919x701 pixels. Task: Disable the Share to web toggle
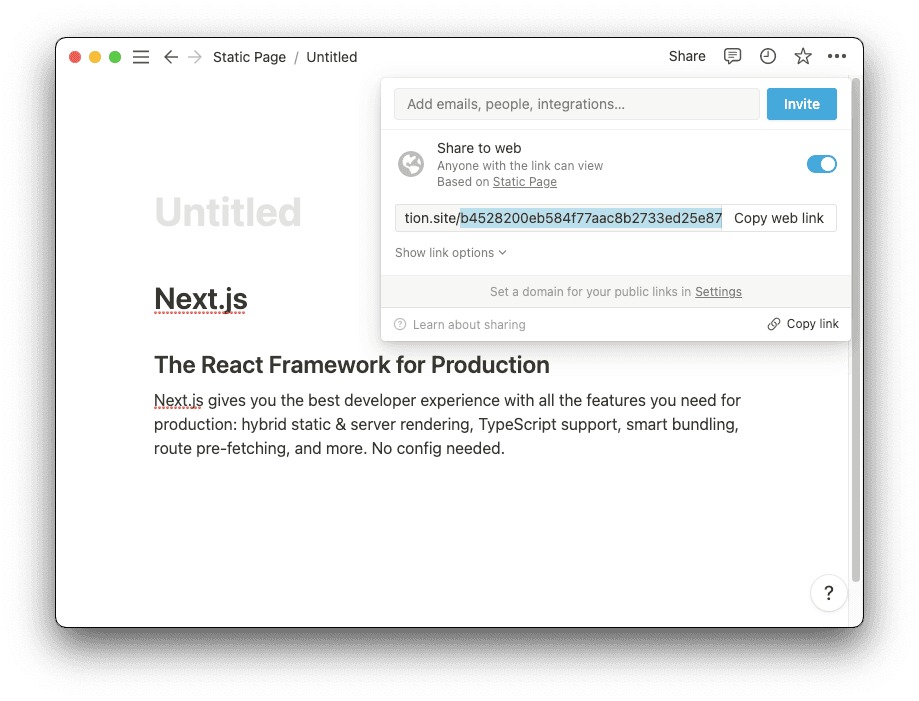[x=821, y=164]
